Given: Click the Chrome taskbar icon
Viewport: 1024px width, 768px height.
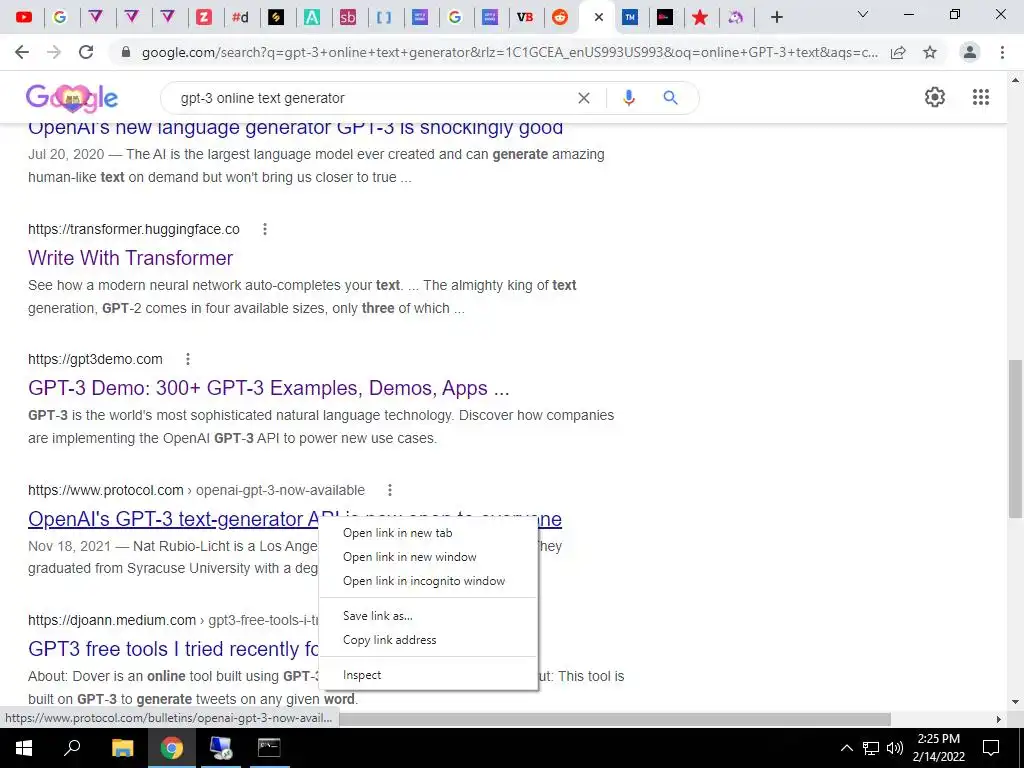Looking at the screenshot, I should coord(172,748).
